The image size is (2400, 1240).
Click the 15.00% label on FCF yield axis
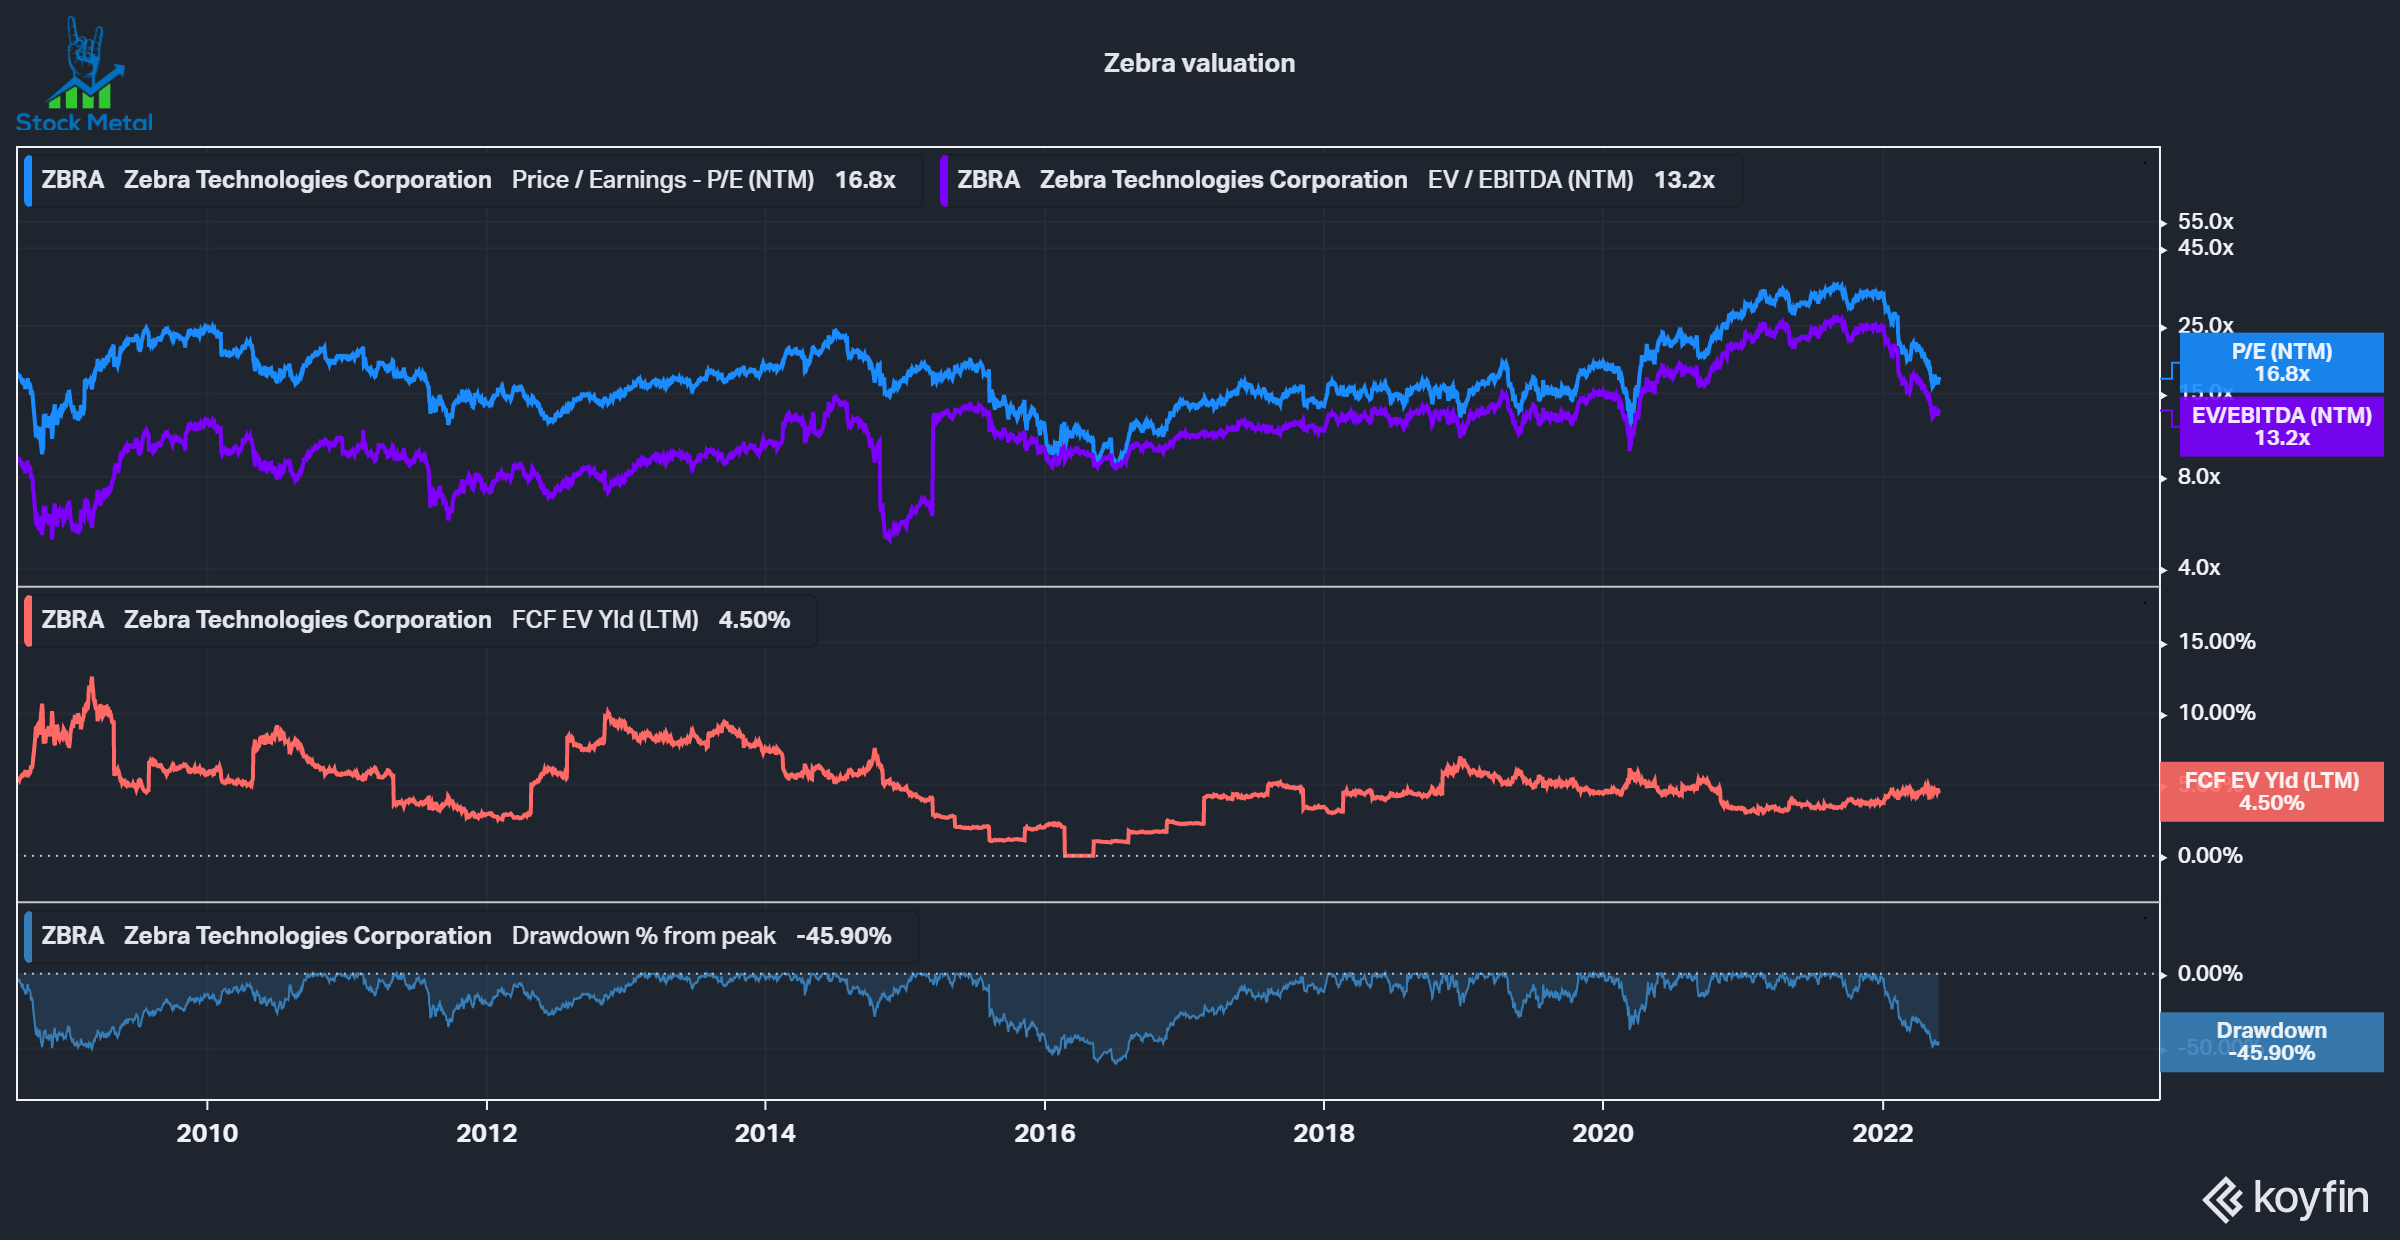click(2216, 642)
